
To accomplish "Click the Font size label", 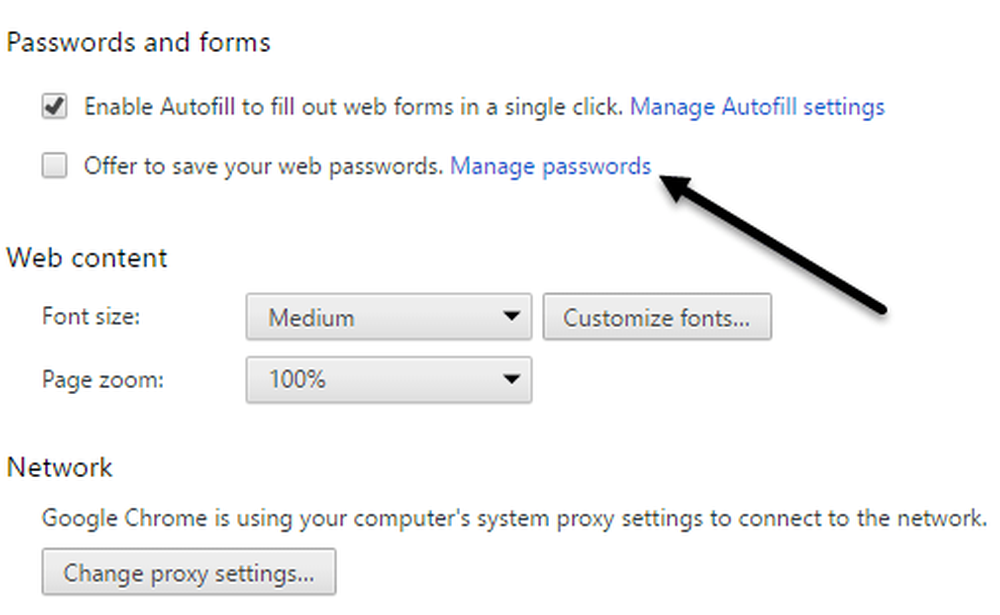I will (91, 316).
